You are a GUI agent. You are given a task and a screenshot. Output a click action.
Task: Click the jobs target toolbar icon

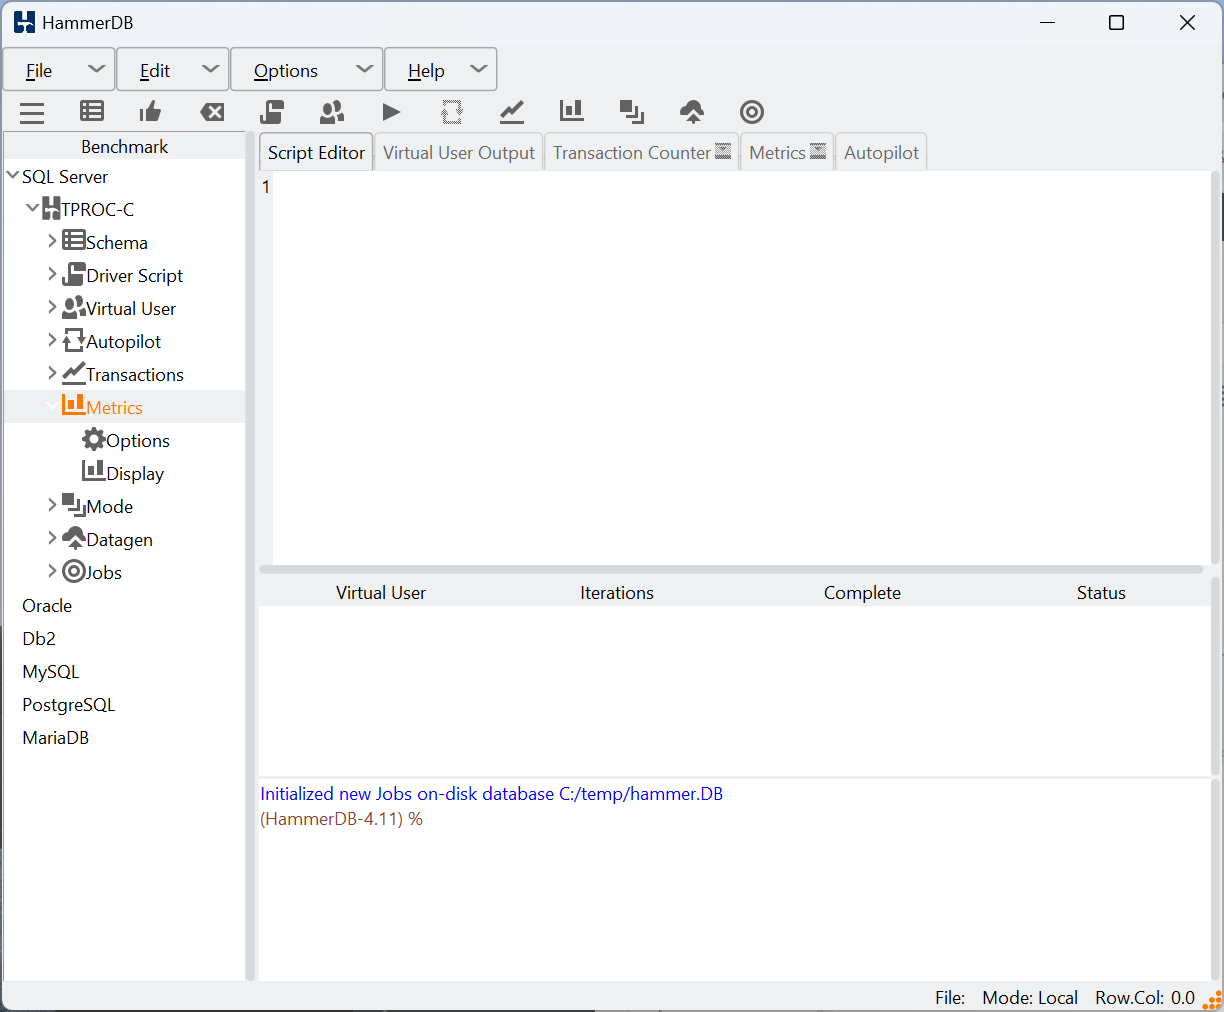pyautogui.click(x=752, y=112)
